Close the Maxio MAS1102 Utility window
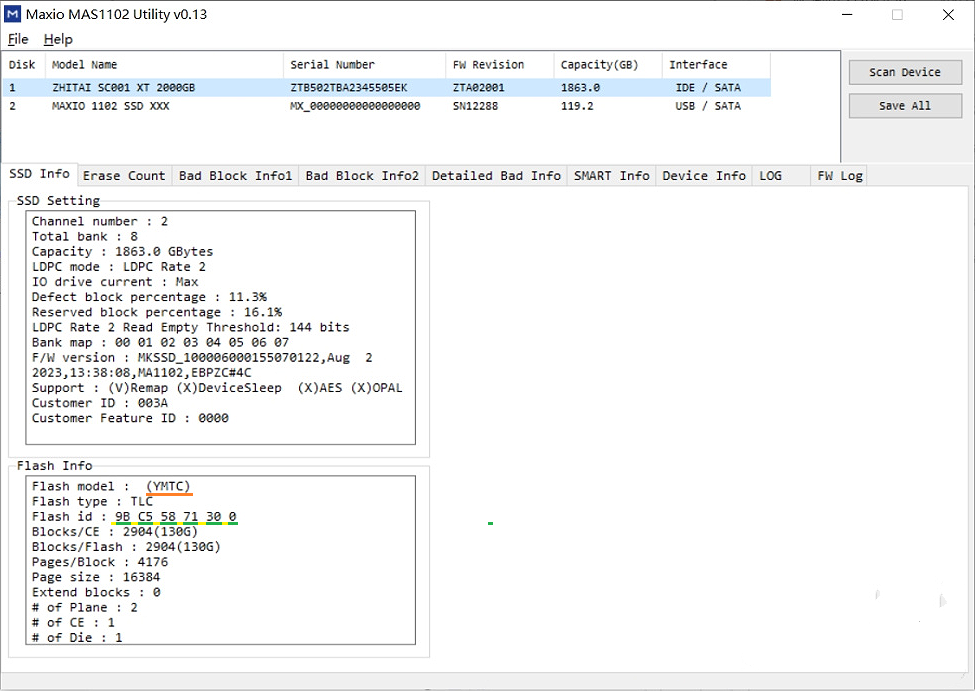 948,14
